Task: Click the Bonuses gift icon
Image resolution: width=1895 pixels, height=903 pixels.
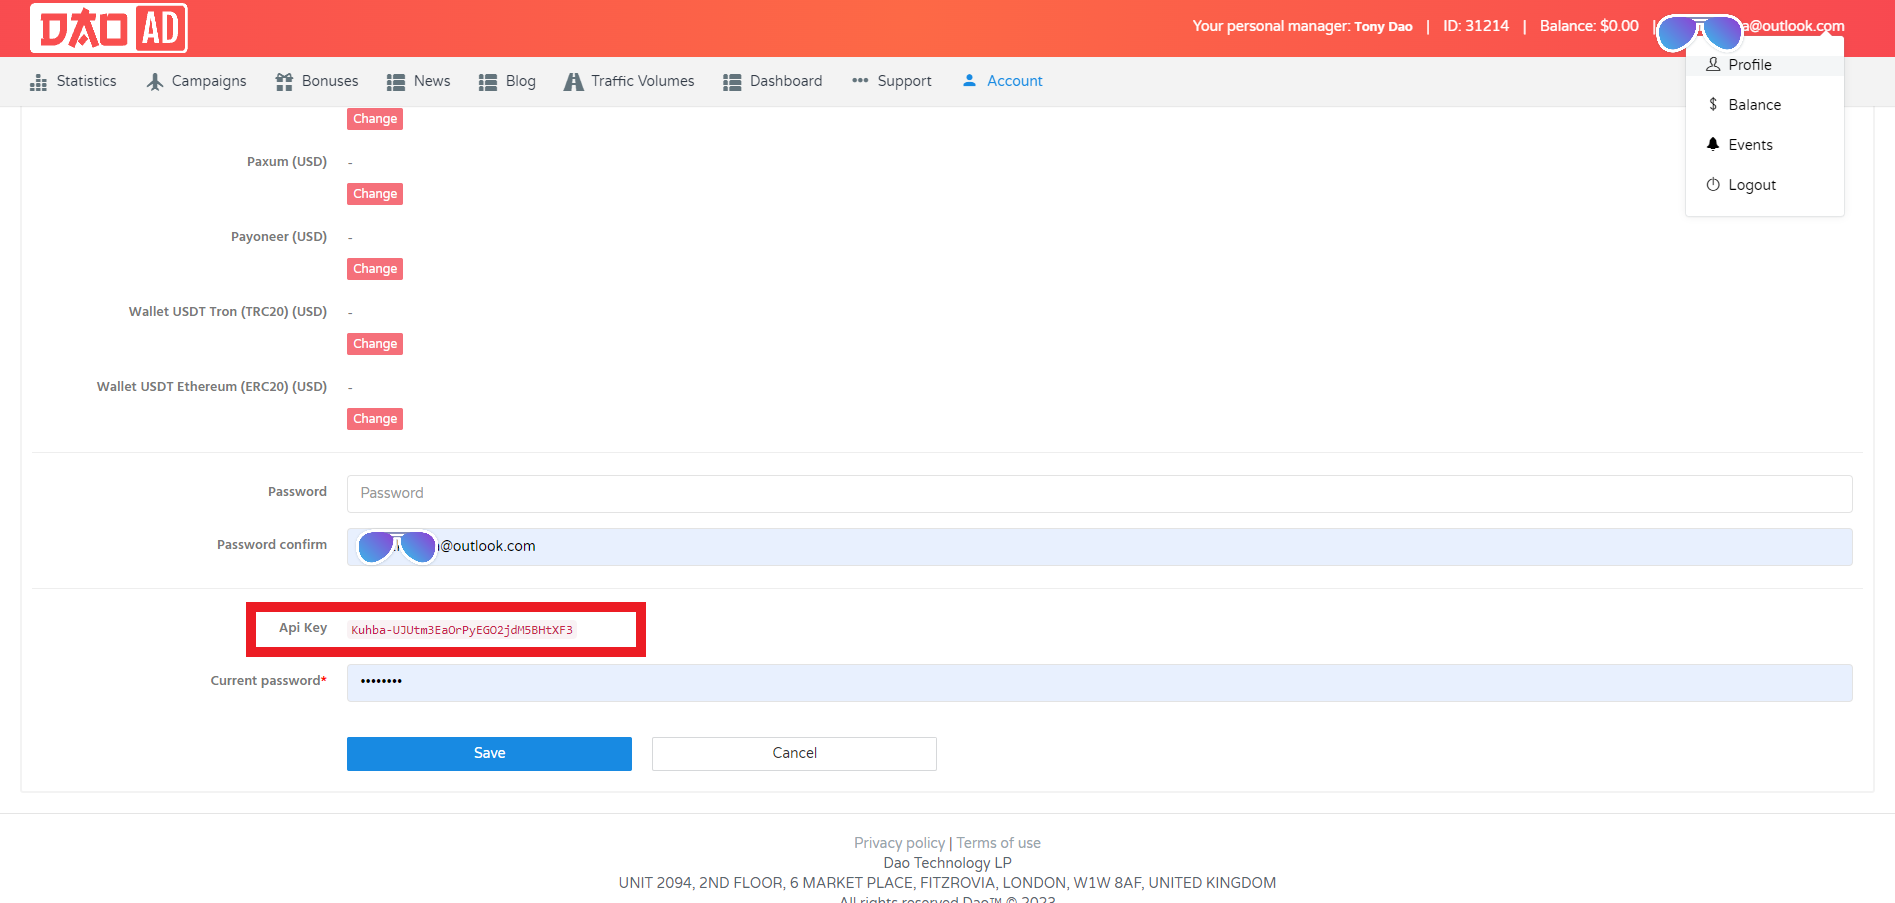Action: (284, 82)
